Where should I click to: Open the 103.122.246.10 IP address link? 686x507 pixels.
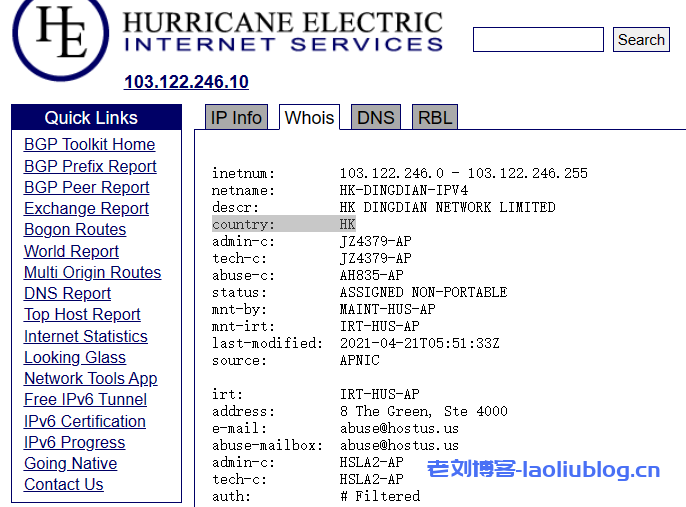[x=186, y=82]
